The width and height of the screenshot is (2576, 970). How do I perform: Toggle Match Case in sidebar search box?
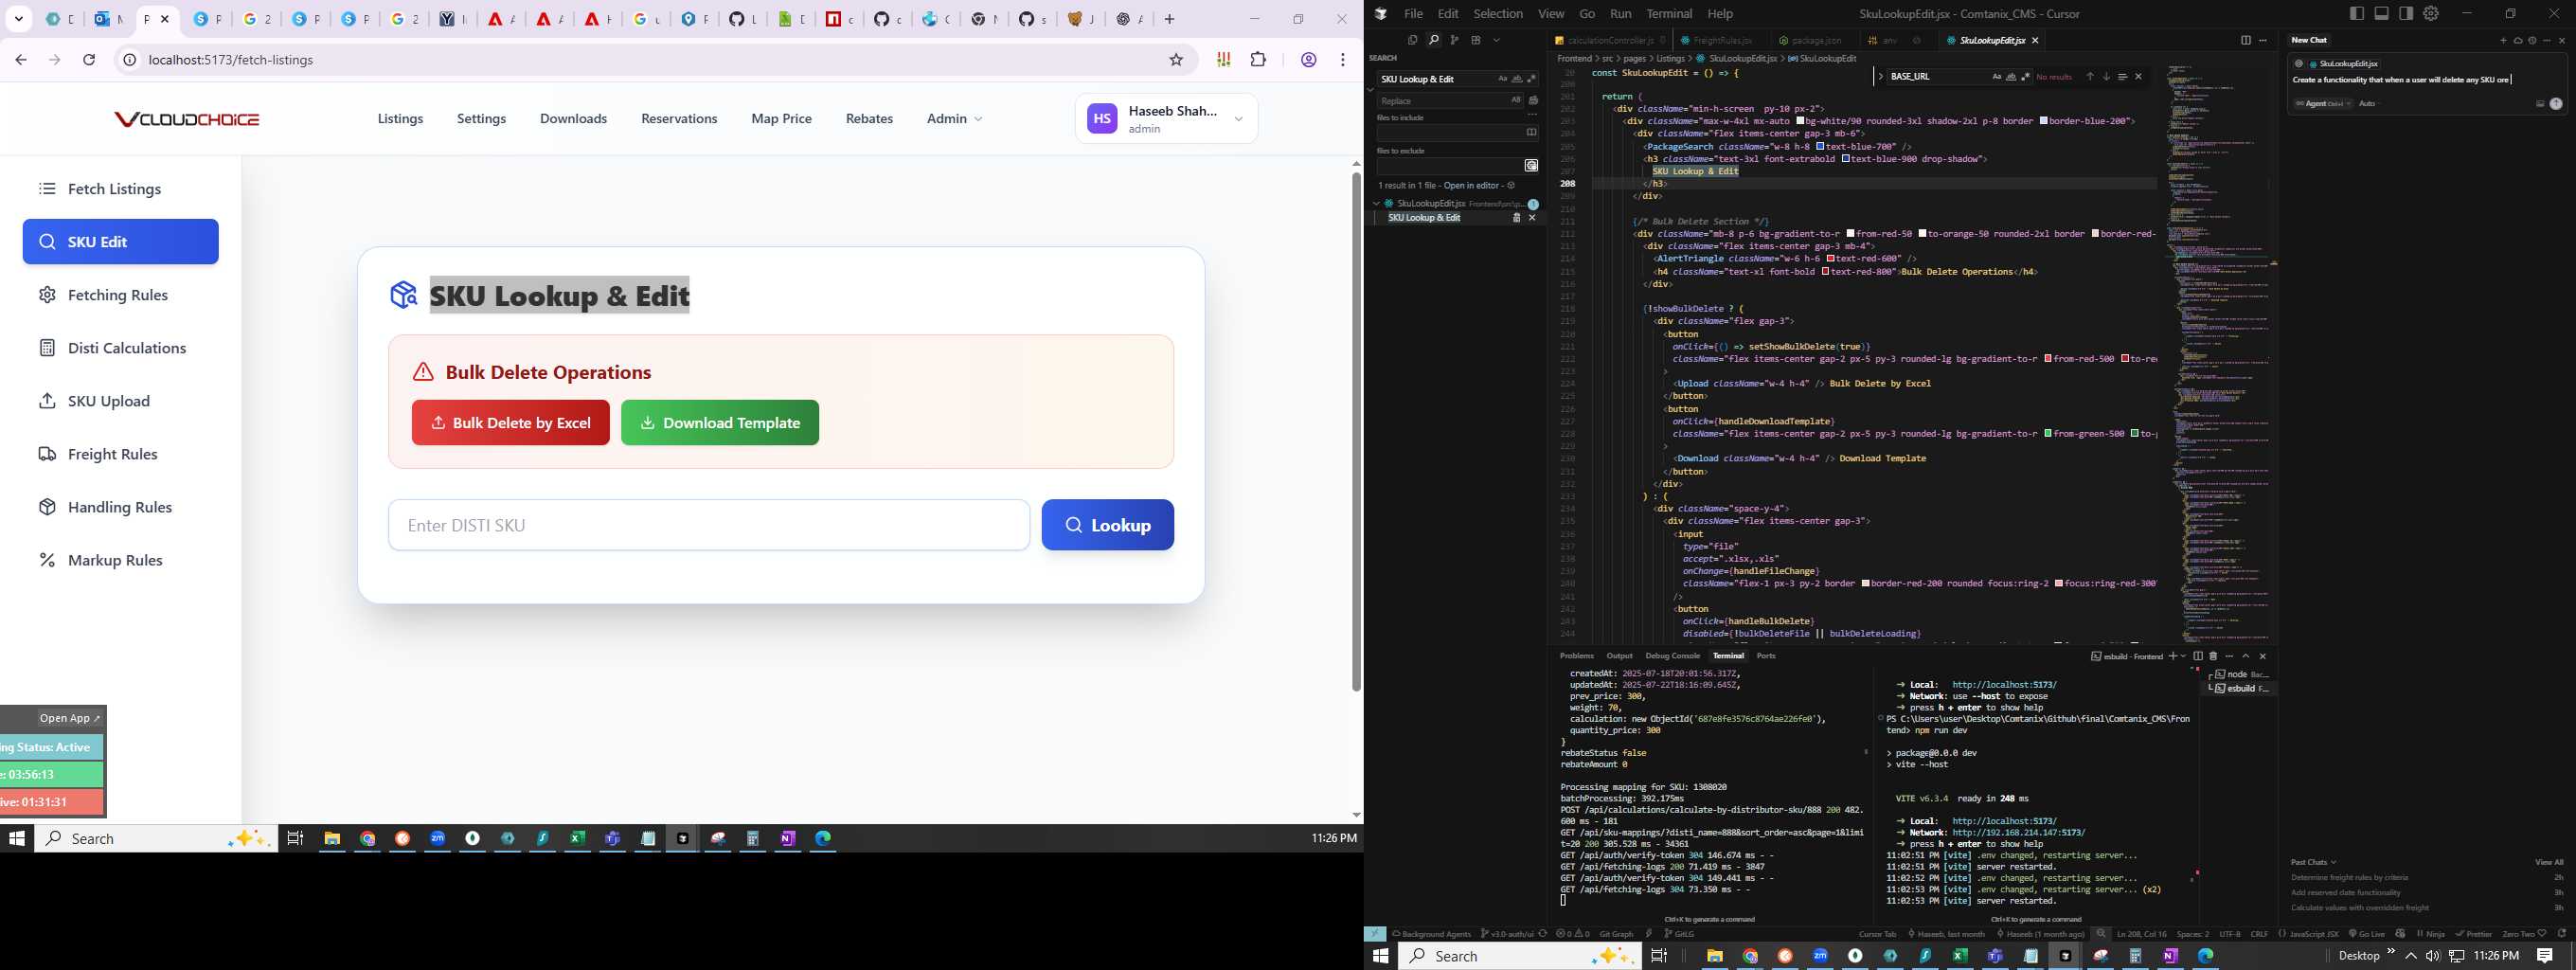coord(1503,79)
